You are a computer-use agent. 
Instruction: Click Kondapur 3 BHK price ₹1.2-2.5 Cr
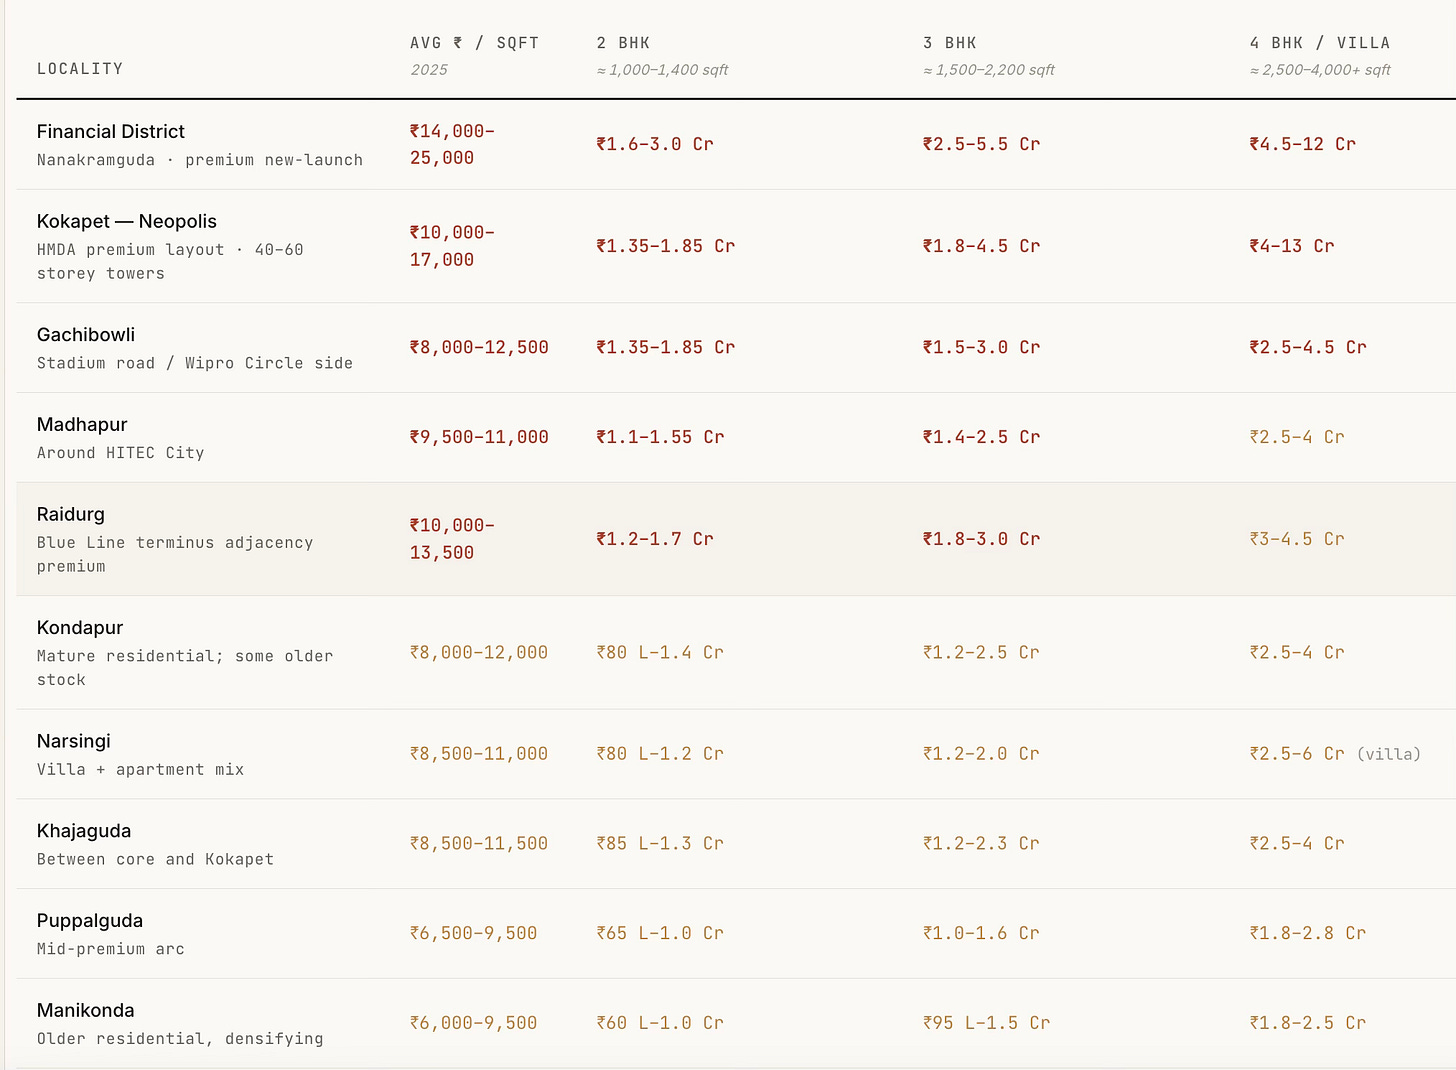pyautogui.click(x=982, y=652)
